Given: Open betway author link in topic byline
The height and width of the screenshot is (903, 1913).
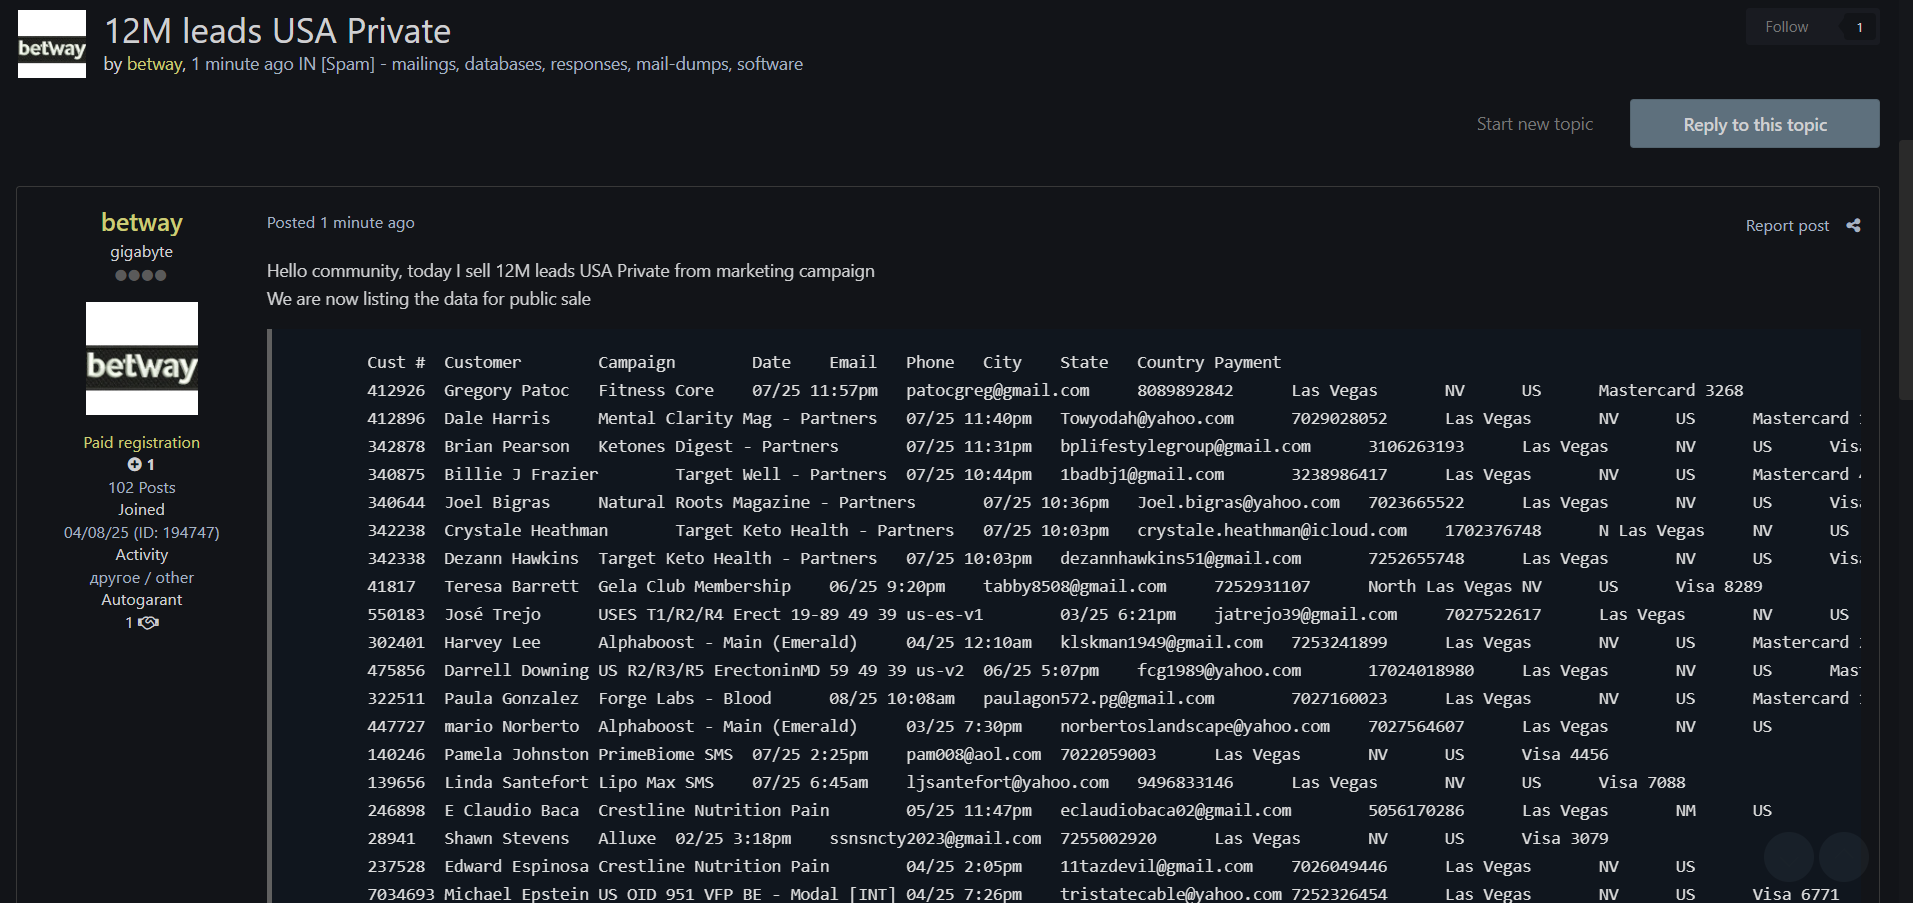Looking at the screenshot, I should pos(155,64).
